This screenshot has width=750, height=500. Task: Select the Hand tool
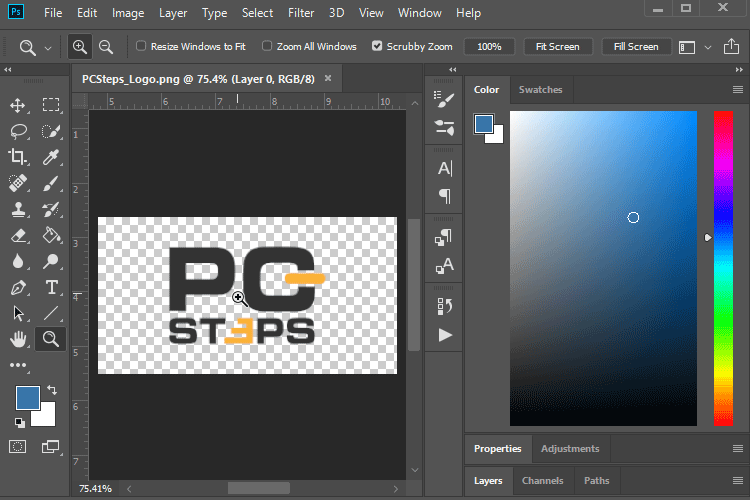click(18, 339)
